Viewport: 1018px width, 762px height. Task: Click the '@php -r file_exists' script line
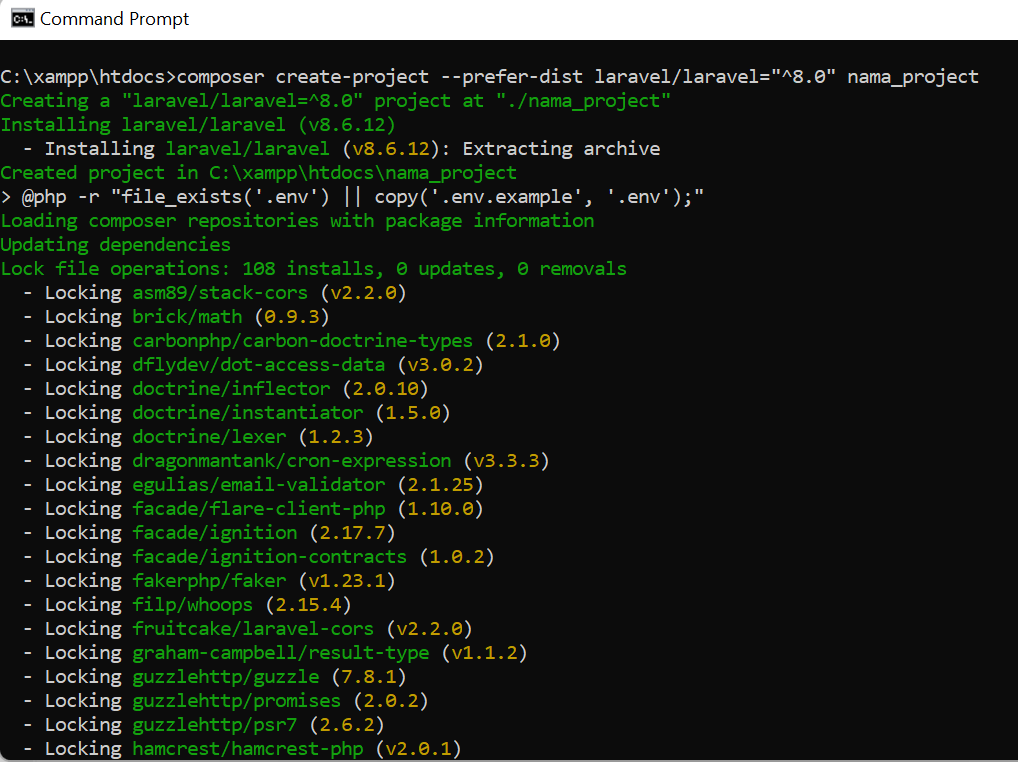352,197
